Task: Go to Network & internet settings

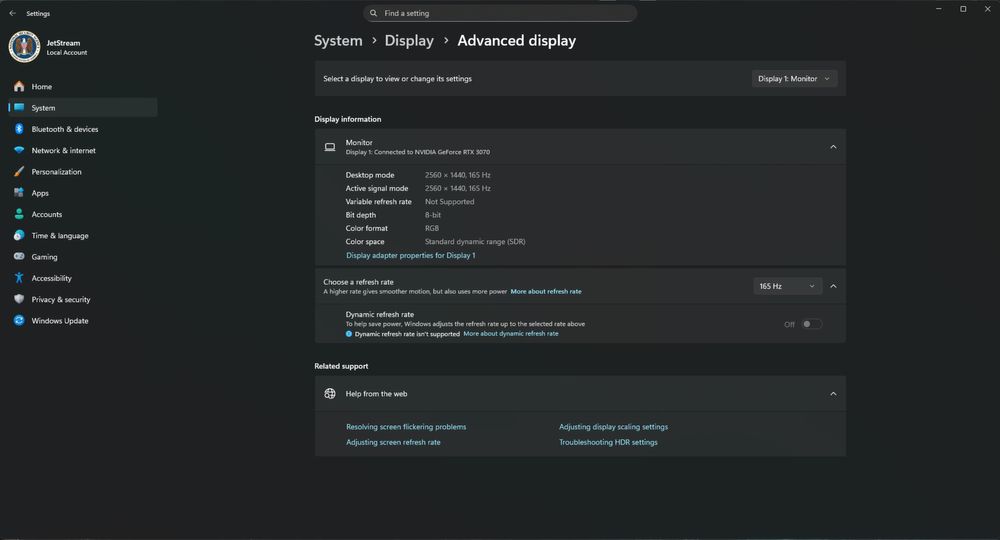Action: [x=83, y=150]
